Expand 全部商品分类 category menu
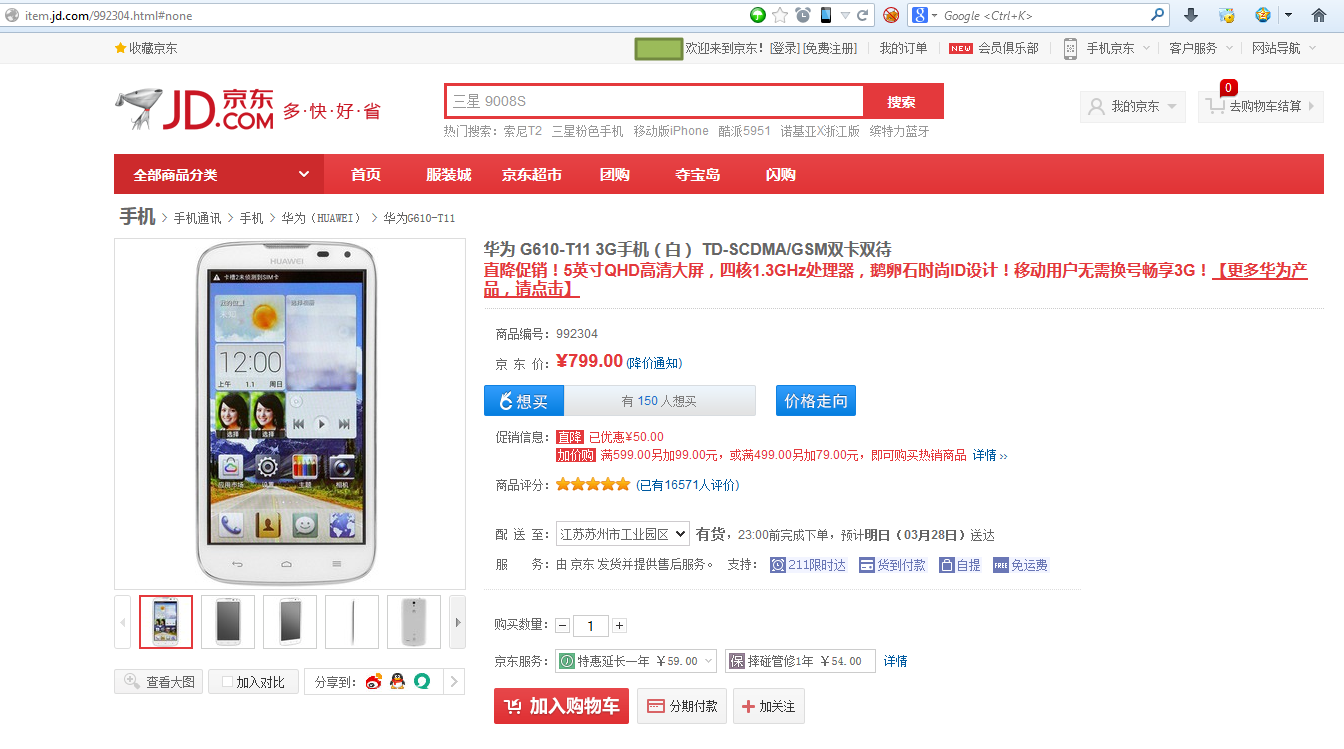 click(219, 174)
